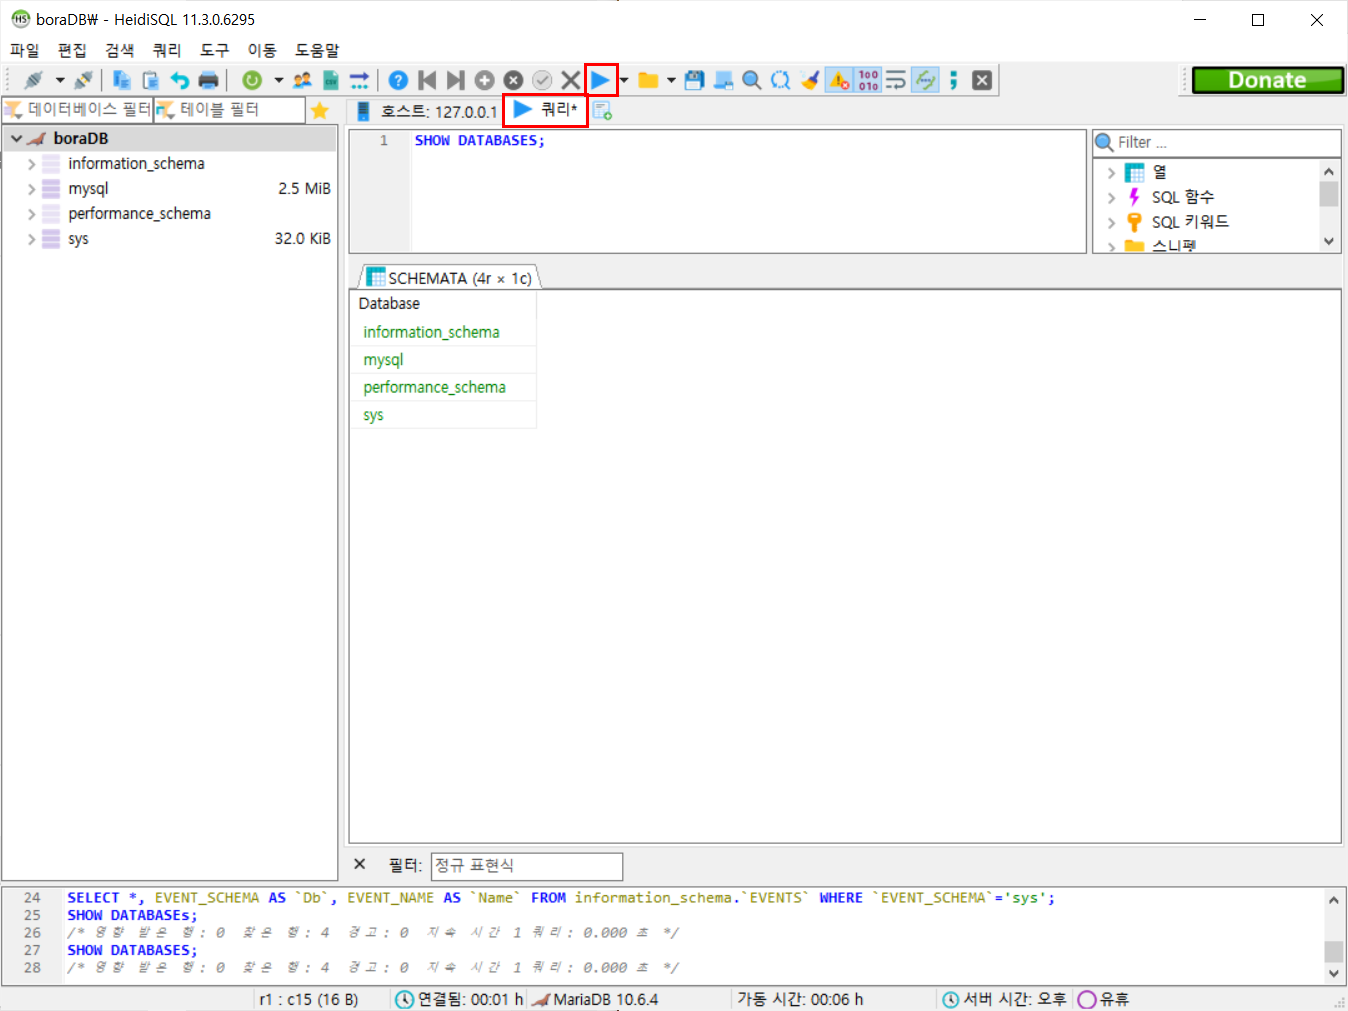Click the post changes checkmark icon
The width and height of the screenshot is (1348, 1011).
click(542, 80)
